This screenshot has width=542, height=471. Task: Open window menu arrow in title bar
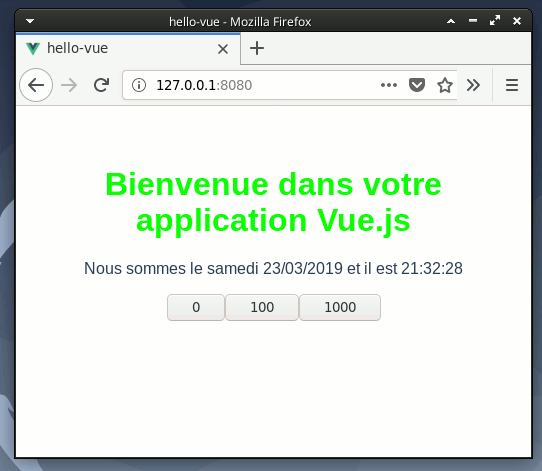(30, 21)
